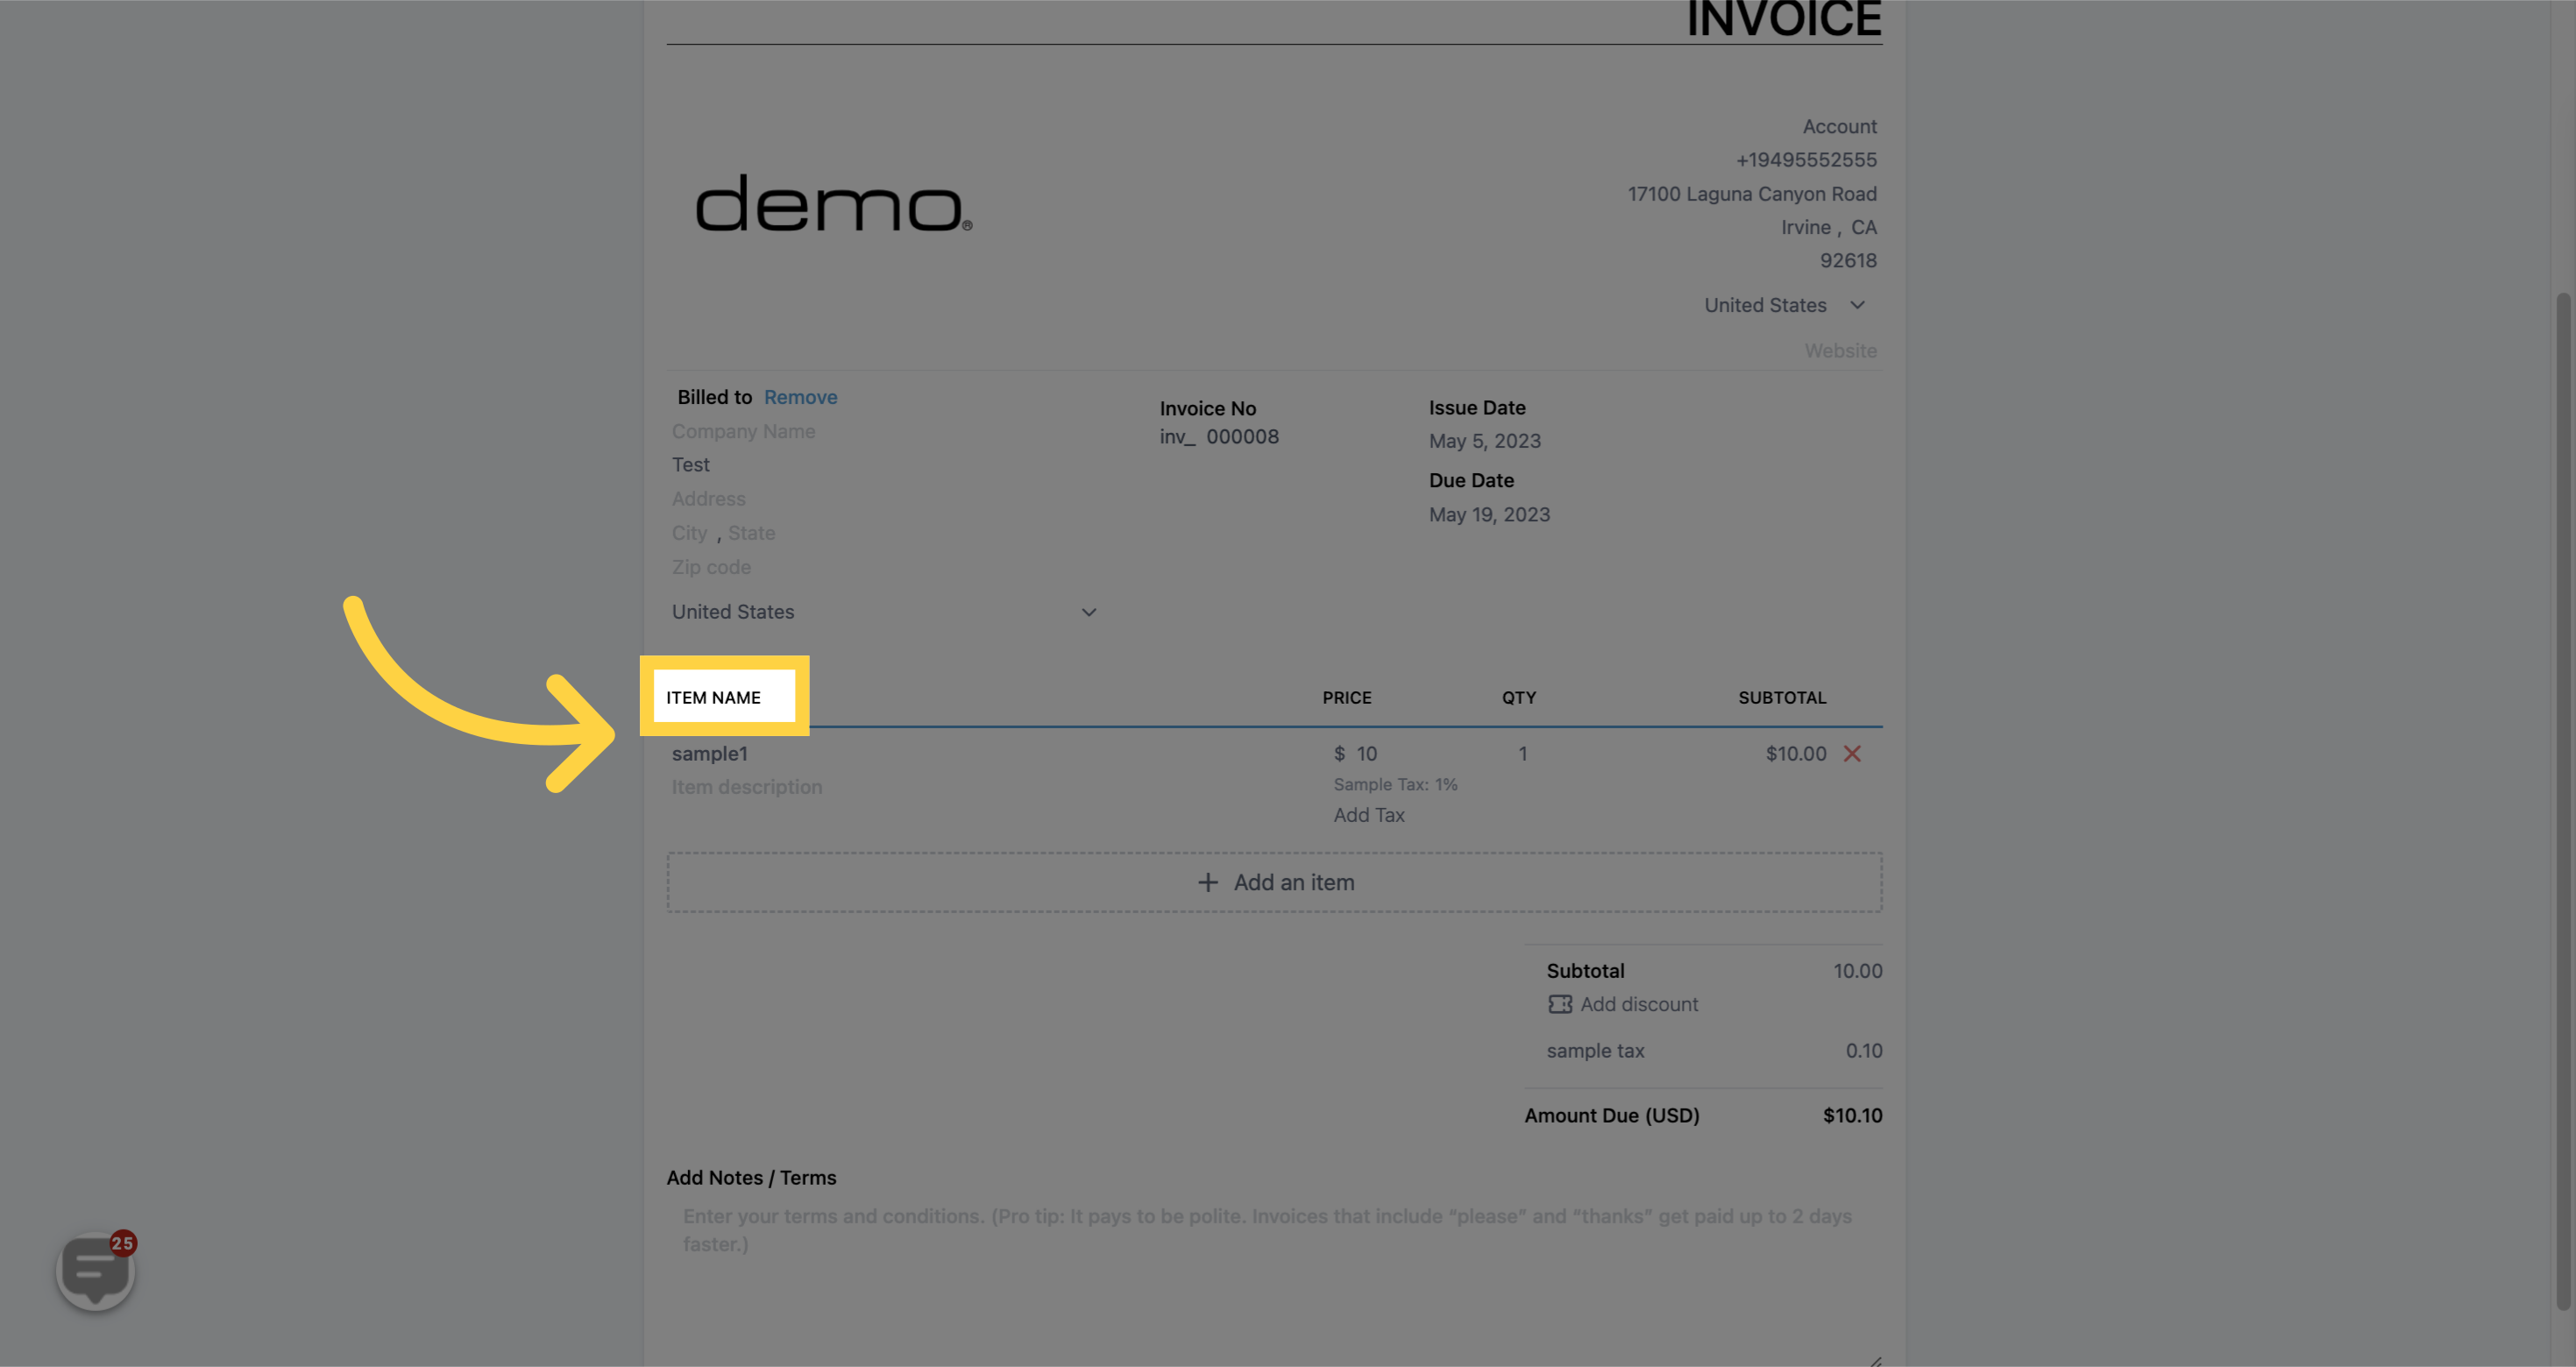2576x1367 pixels.
Task: Edit the item price value 10
Action: 1366,754
